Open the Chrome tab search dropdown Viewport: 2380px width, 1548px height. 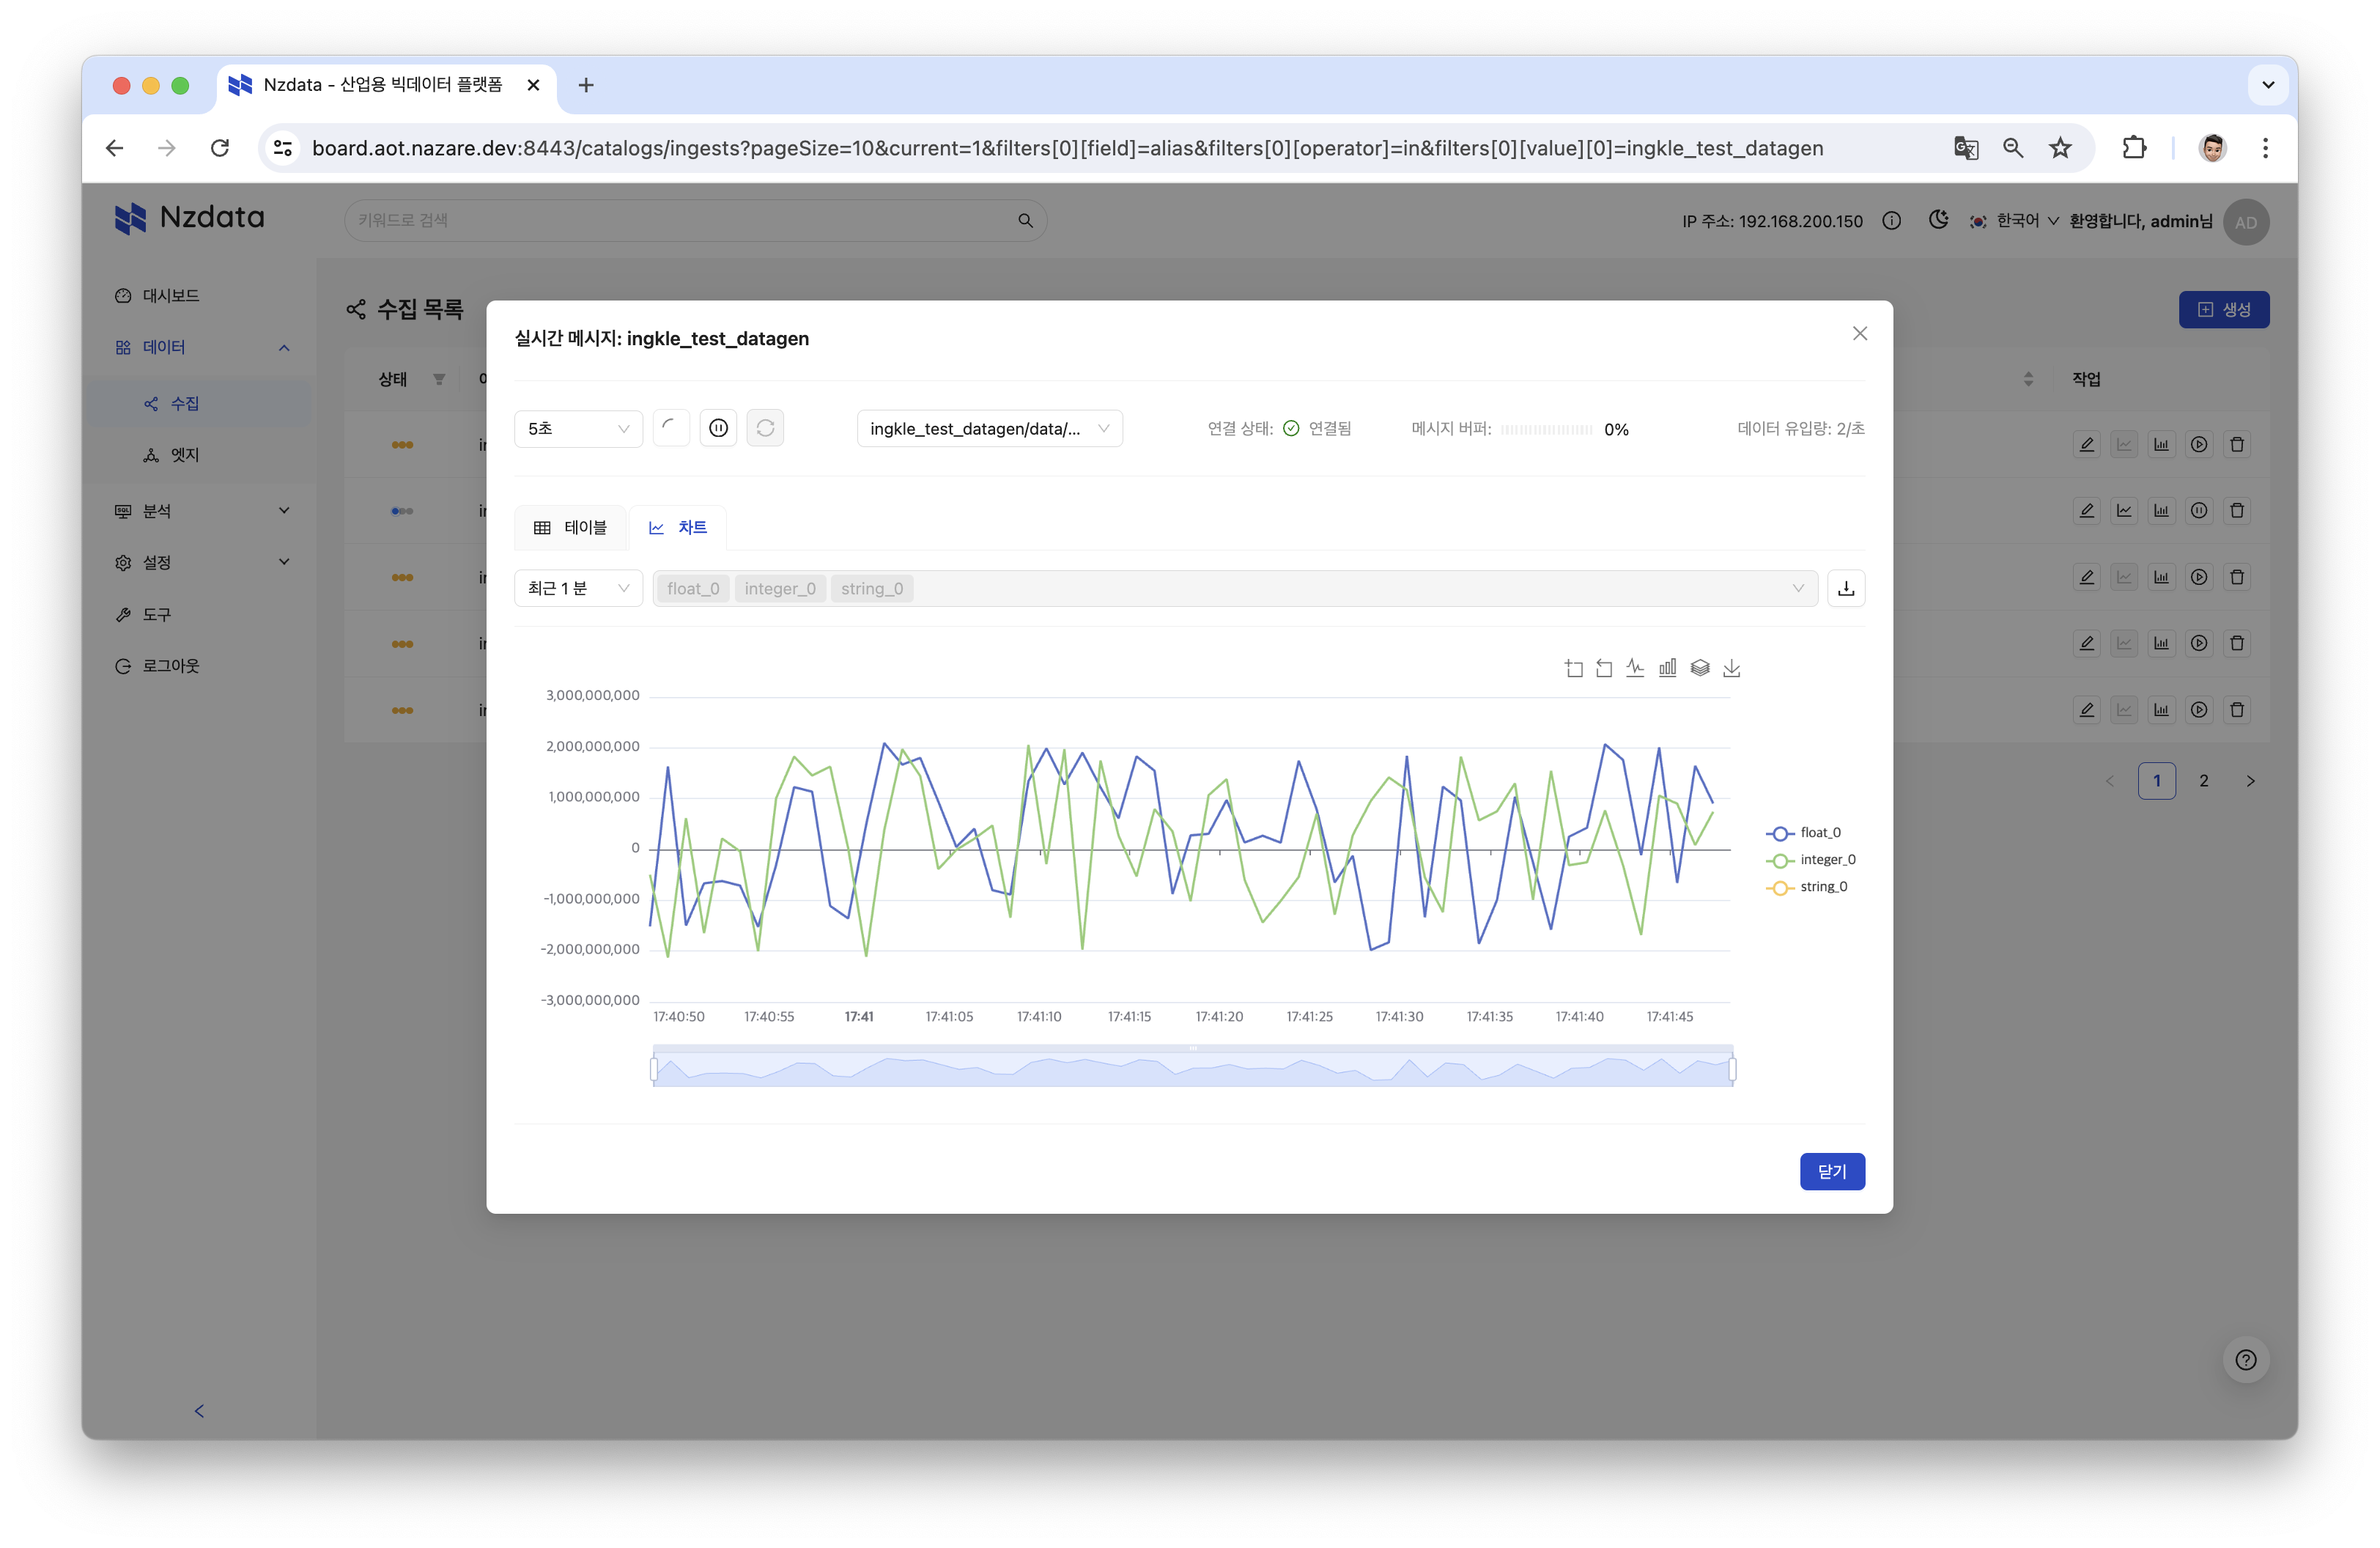(2268, 85)
